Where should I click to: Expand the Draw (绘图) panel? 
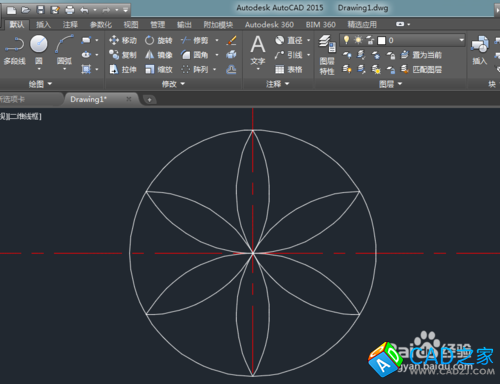(40, 84)
